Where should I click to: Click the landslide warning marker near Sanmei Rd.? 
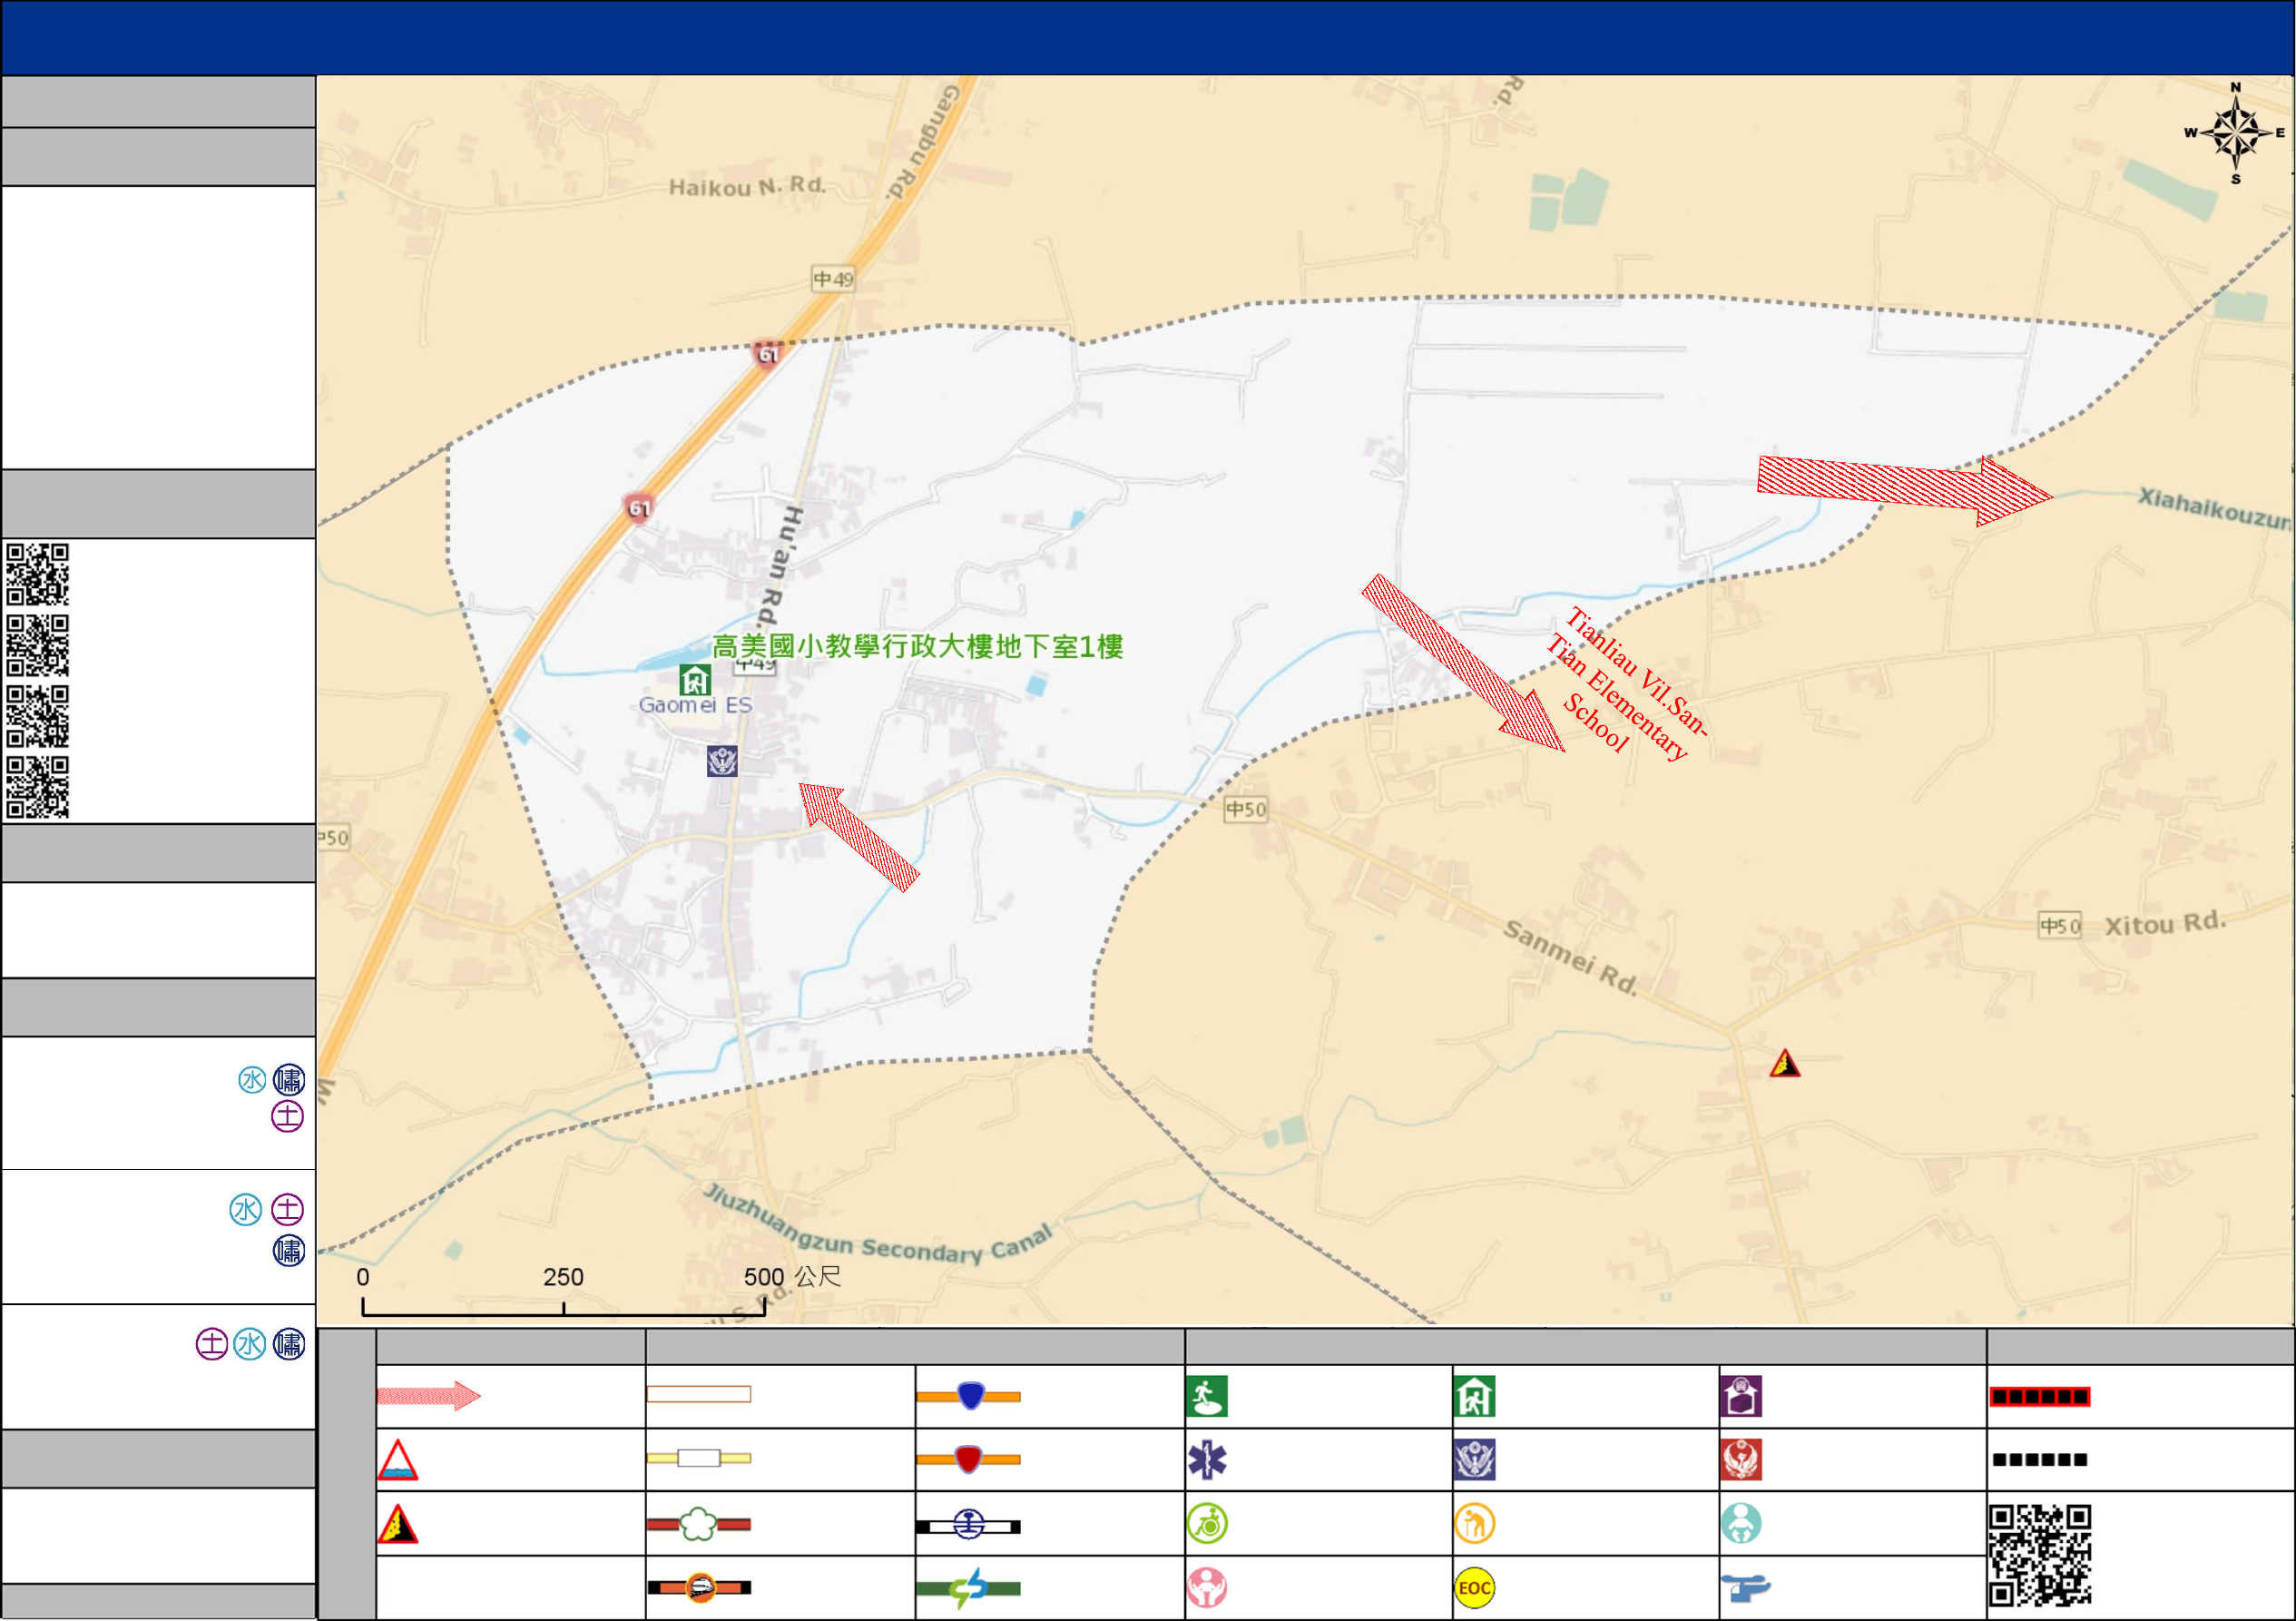[x=1785, y=1063]
